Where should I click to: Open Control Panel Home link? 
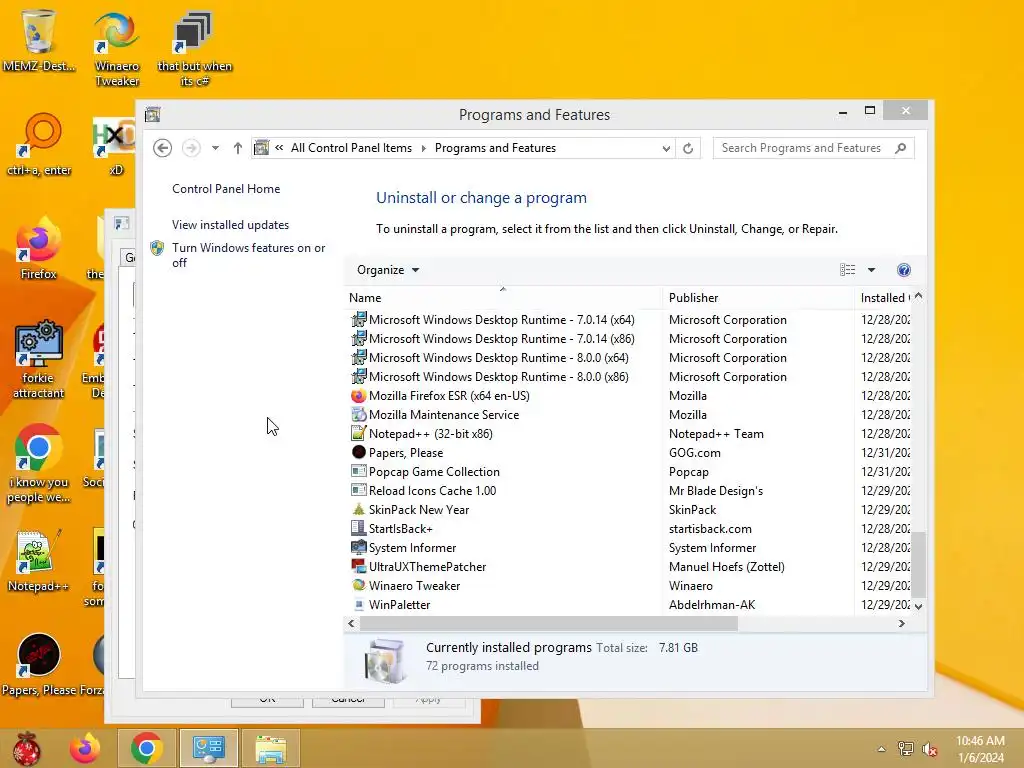click(226, 189)
